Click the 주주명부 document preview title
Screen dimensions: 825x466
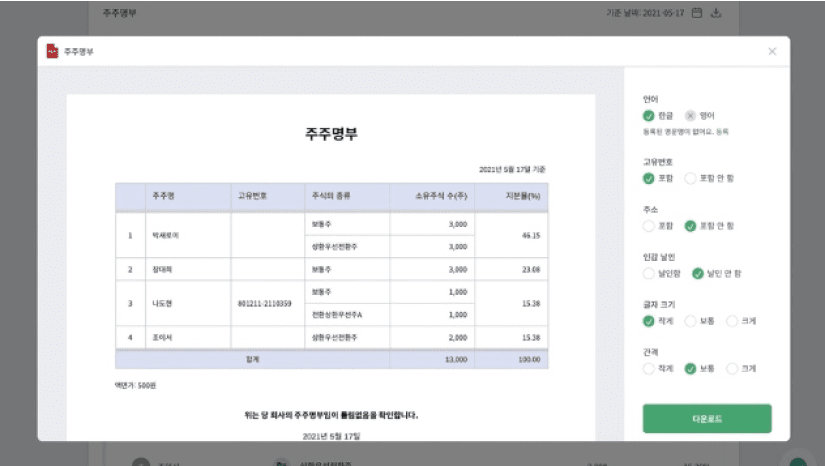(331, 134)
